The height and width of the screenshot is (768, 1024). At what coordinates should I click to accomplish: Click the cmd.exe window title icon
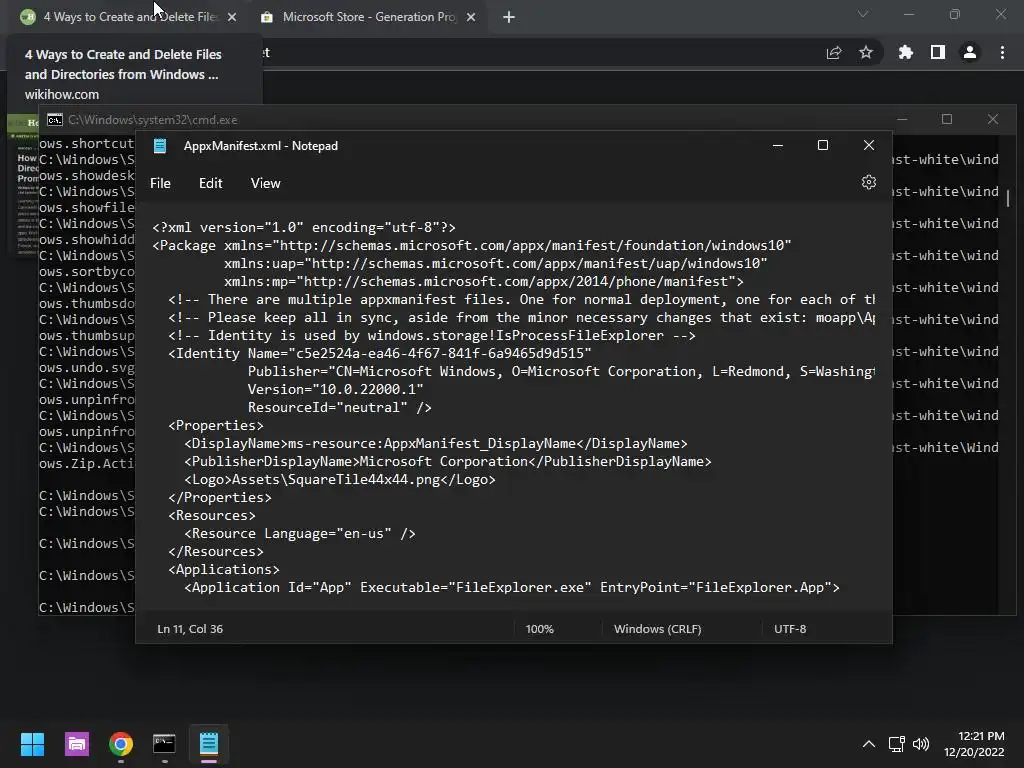(x=55, y=120)
